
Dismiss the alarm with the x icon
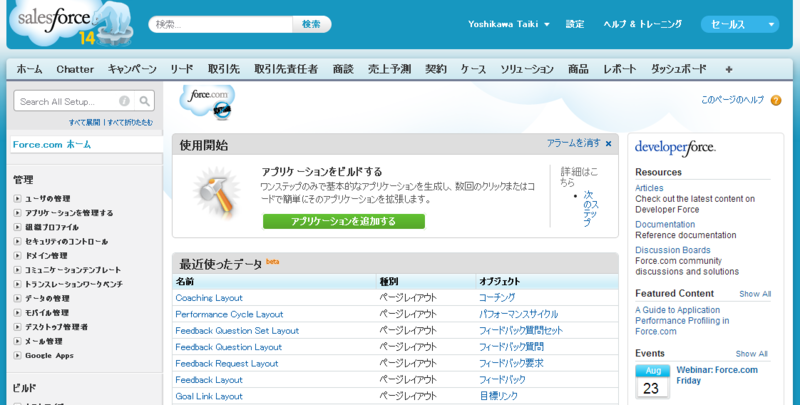pyautogui.click(x=608, y=144)
